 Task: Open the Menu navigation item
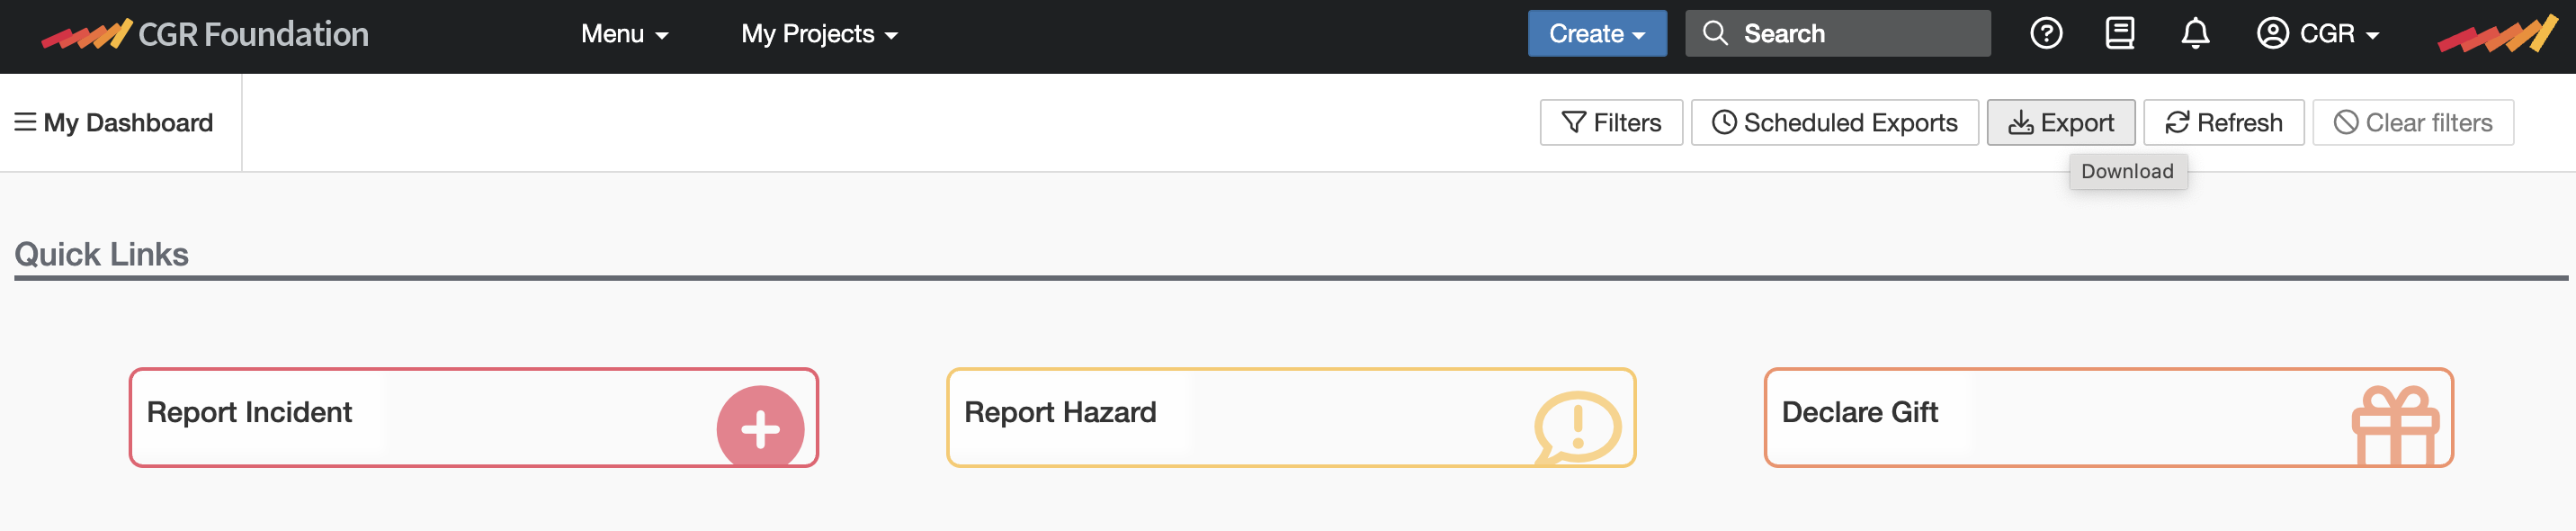pos(622,33)
